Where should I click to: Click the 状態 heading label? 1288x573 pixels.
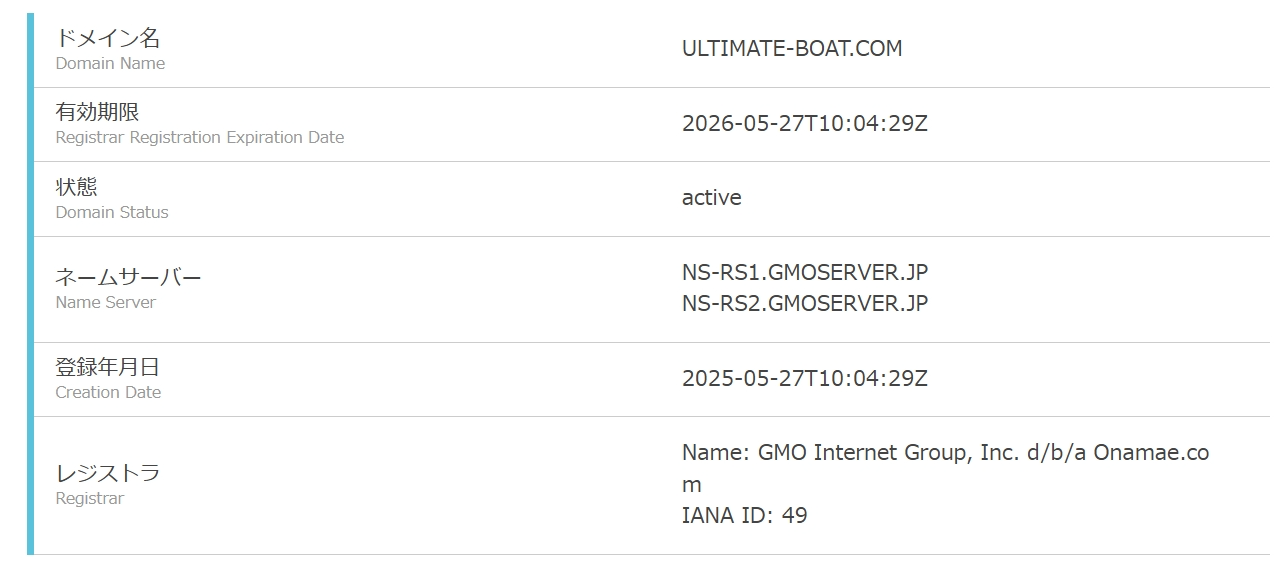(x=76, y=187)
